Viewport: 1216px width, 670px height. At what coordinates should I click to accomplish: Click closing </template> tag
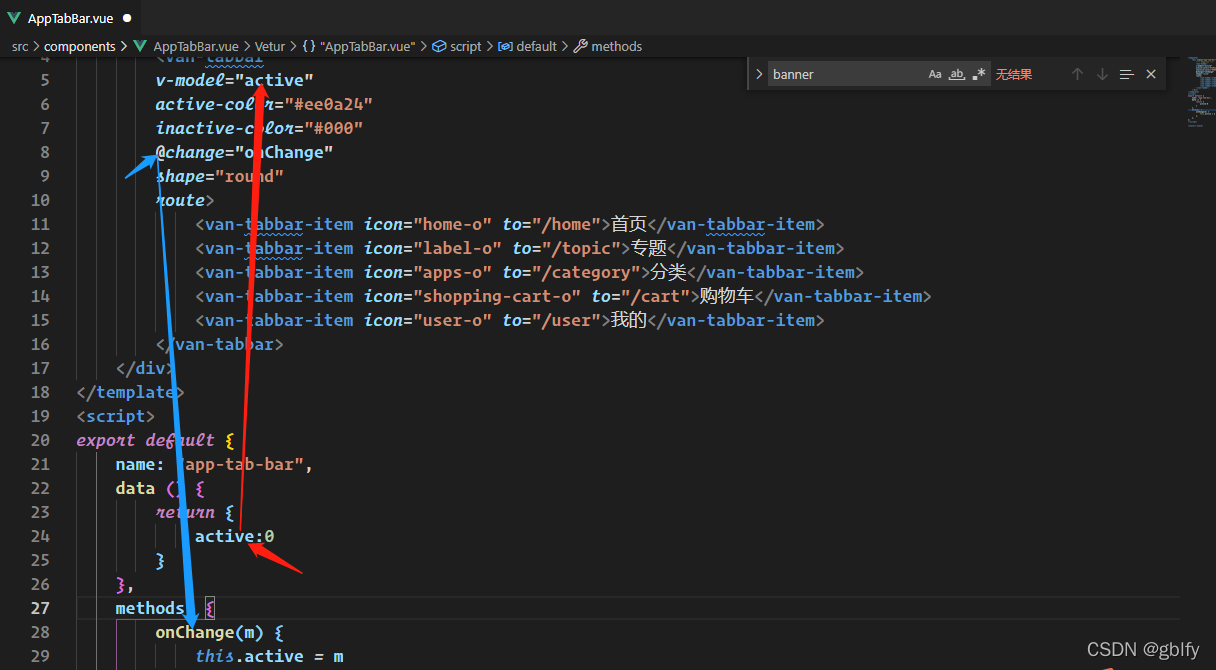click(x=130, y=392)
